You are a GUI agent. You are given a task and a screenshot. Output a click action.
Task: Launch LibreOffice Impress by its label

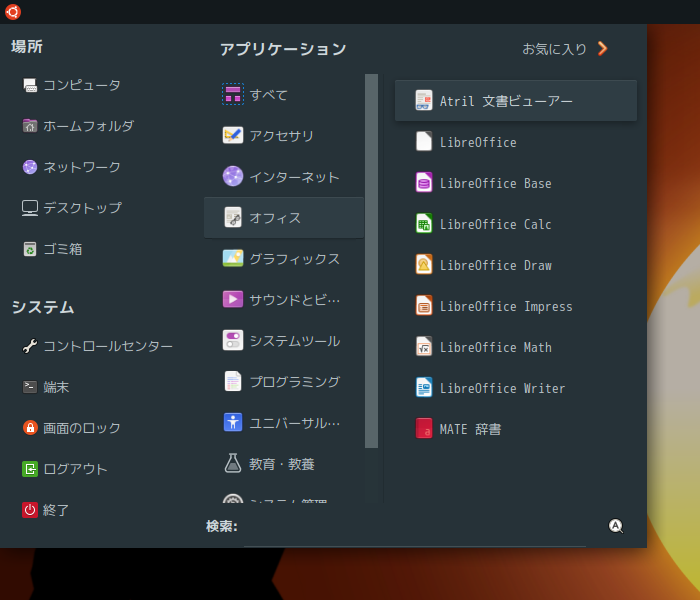[x=506, y=306]
